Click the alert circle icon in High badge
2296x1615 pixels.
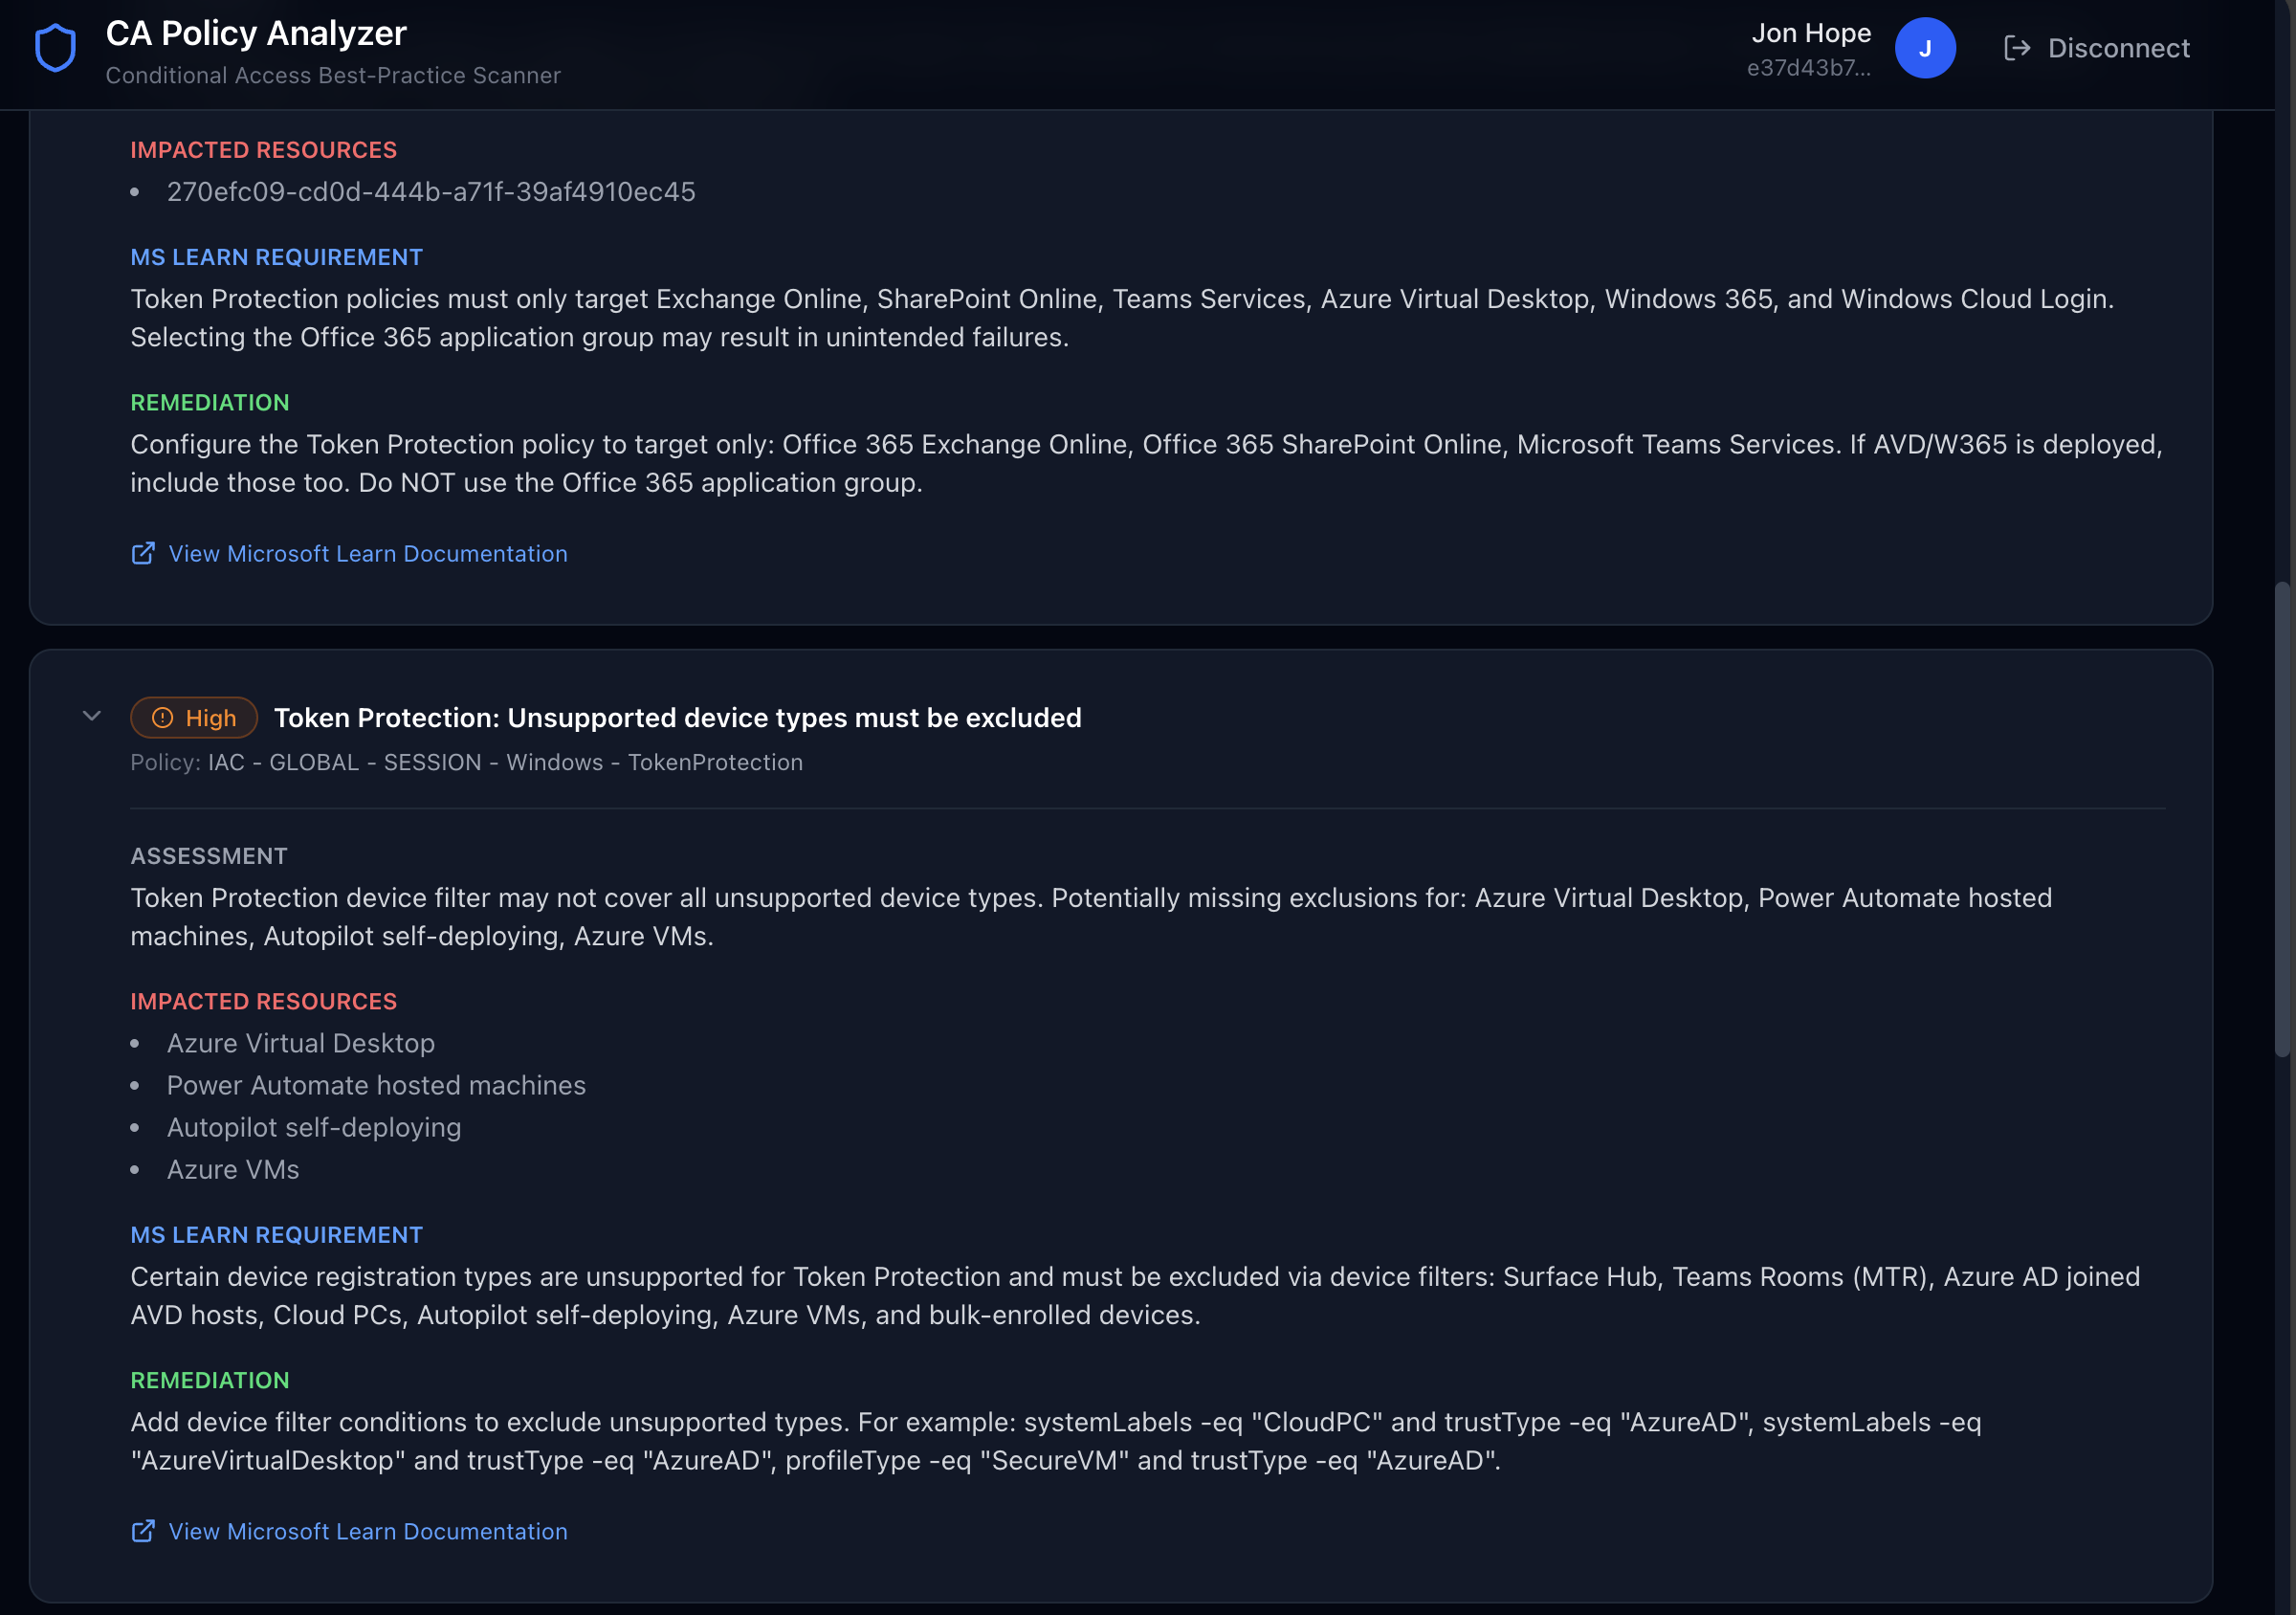163,718
